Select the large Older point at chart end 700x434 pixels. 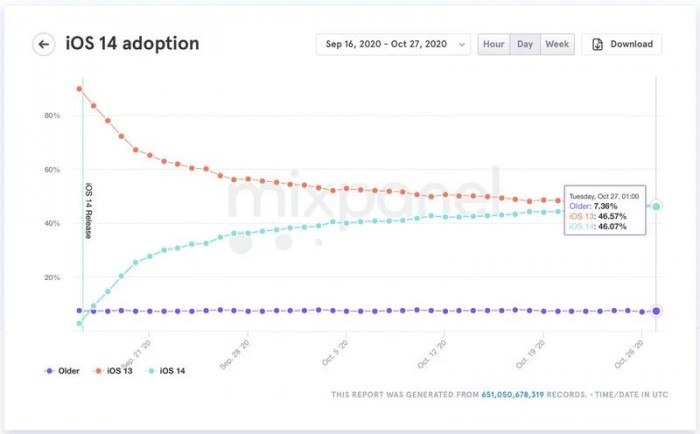point(656,311)
